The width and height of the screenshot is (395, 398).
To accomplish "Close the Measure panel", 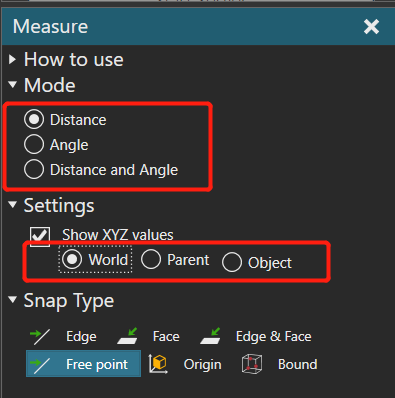I will click(x=371, y=26).
